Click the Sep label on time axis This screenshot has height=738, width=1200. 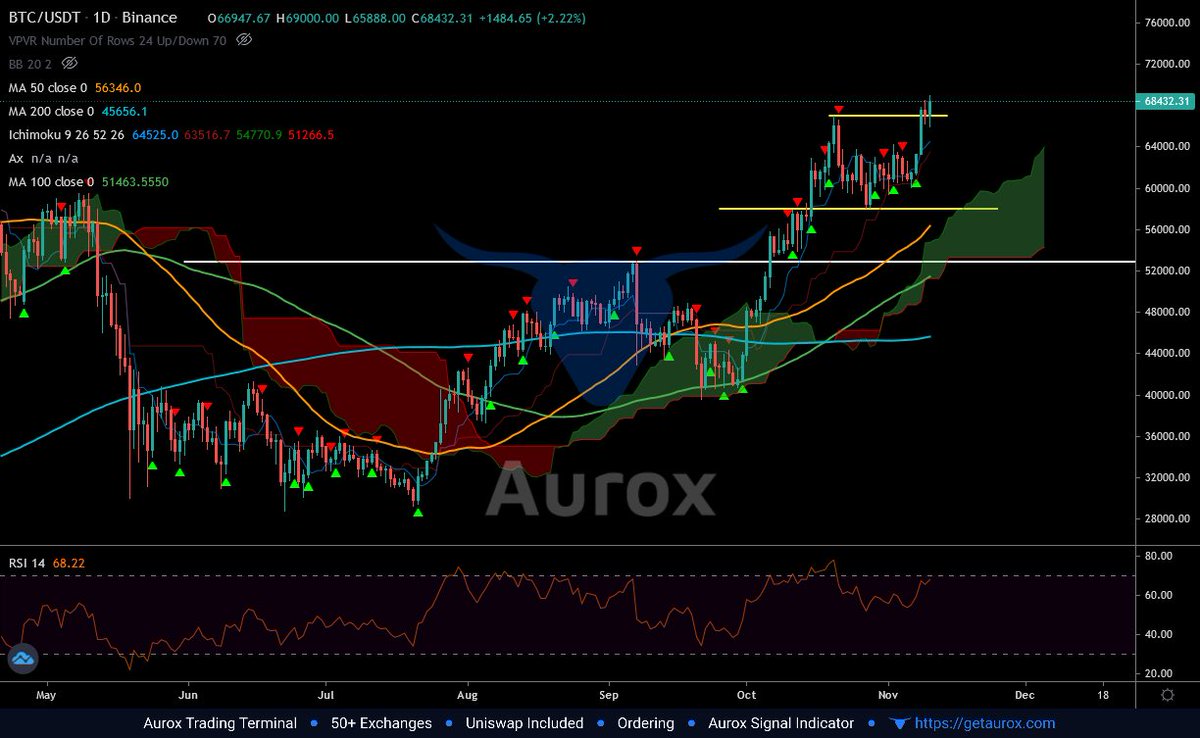(x=609, y=694)
